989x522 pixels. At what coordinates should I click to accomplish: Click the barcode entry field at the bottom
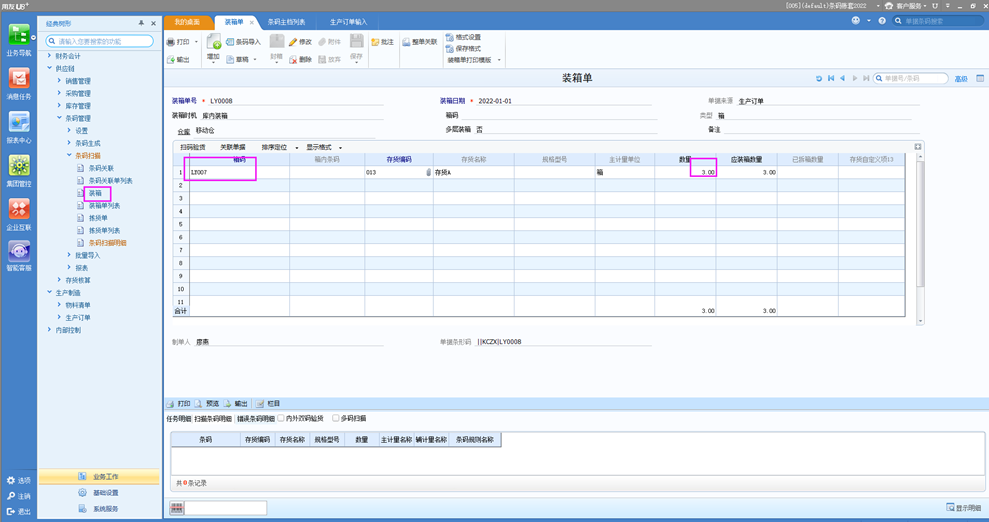(x=225, y=508)
